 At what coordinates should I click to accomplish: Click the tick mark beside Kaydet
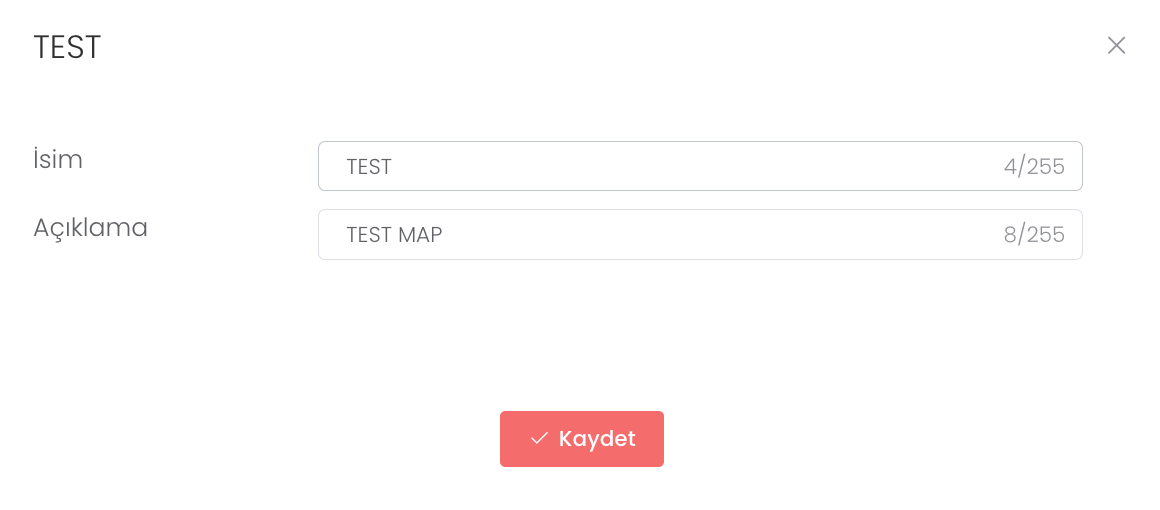[539, 439]
